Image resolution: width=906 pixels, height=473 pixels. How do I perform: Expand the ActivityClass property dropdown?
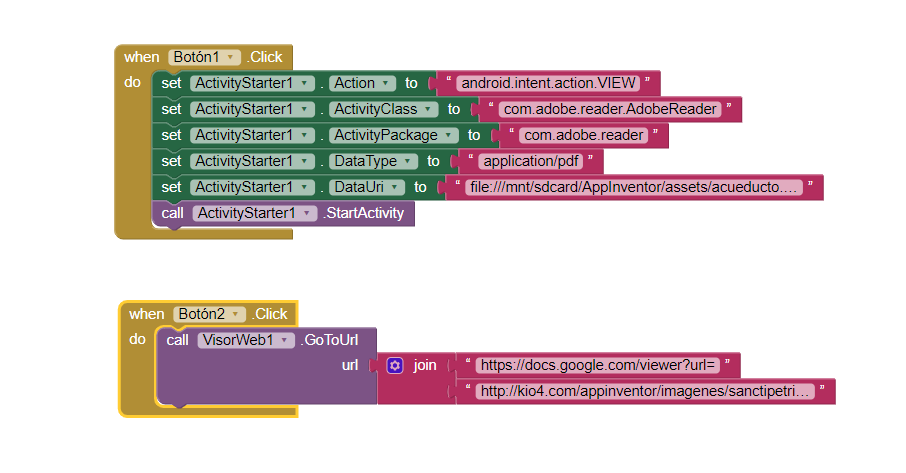point(429,110)
